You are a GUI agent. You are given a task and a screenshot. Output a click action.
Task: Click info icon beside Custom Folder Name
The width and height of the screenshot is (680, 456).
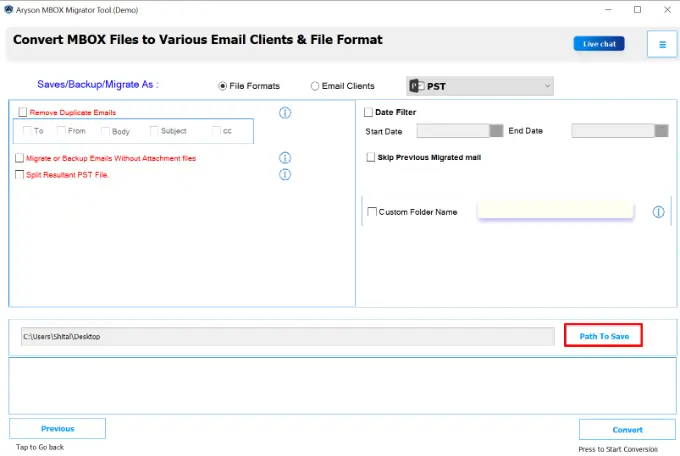point(658,212)
